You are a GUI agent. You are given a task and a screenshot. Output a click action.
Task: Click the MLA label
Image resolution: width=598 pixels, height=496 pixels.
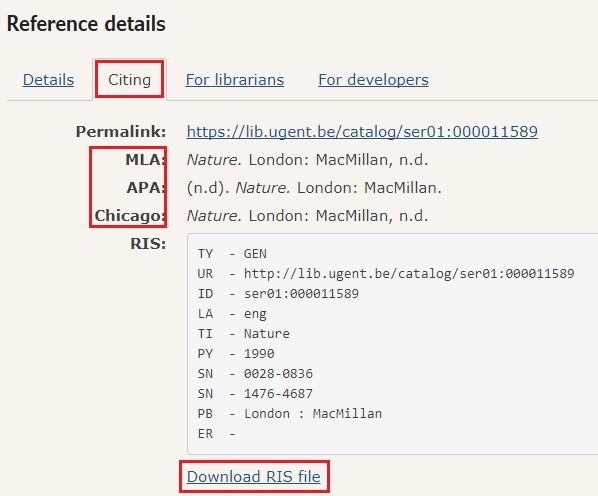[x=146, y=159]
